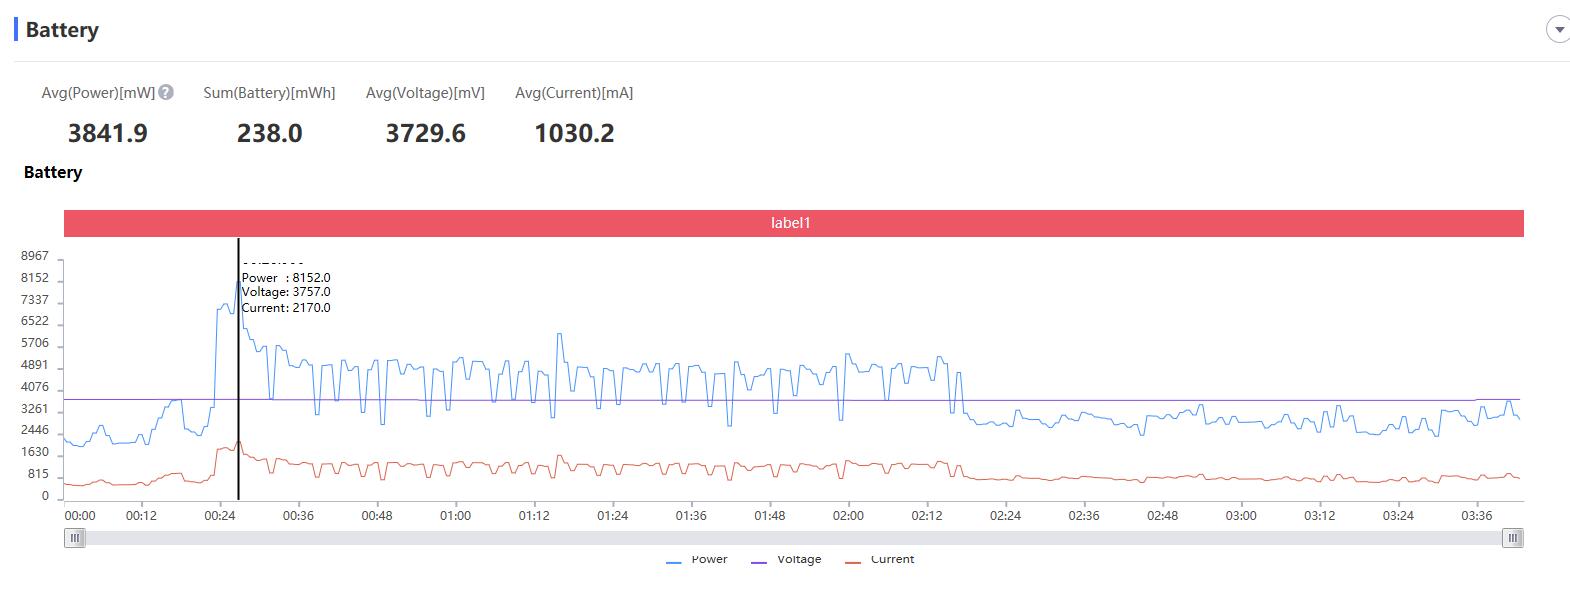1570x597 pixels.
Task: Click the Avg(Current) value 1030.2
Action: tap(574, 133)
